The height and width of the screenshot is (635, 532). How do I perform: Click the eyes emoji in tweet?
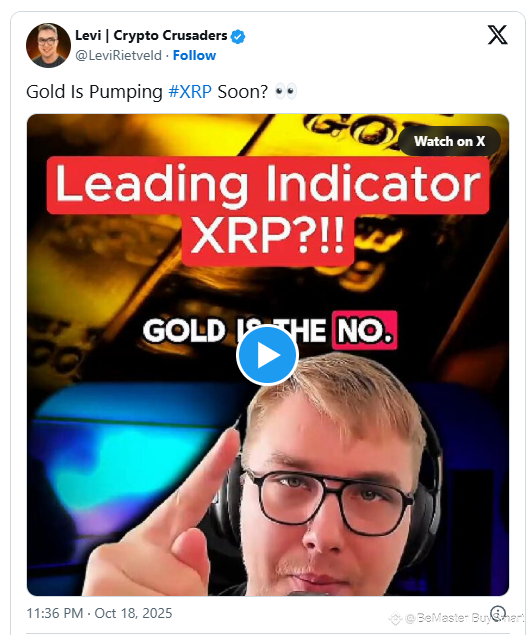click(285, 92)
